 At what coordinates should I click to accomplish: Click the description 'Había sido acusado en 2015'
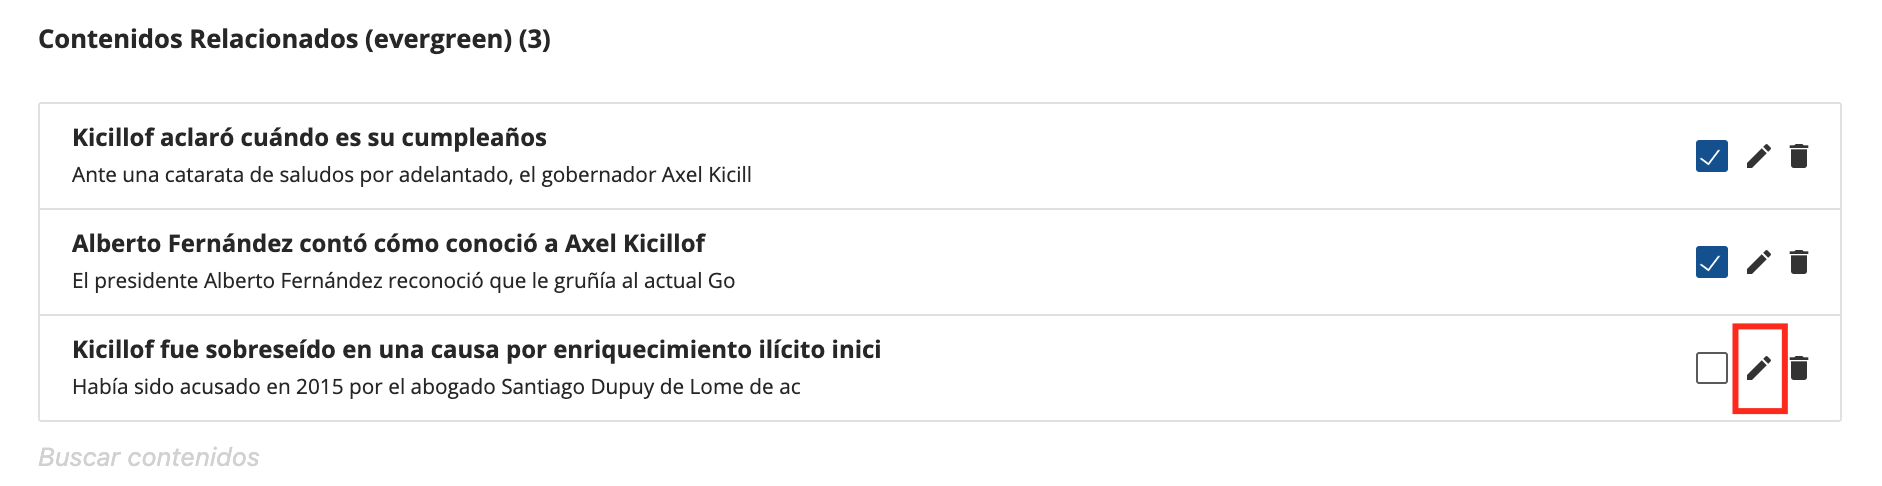436,387
